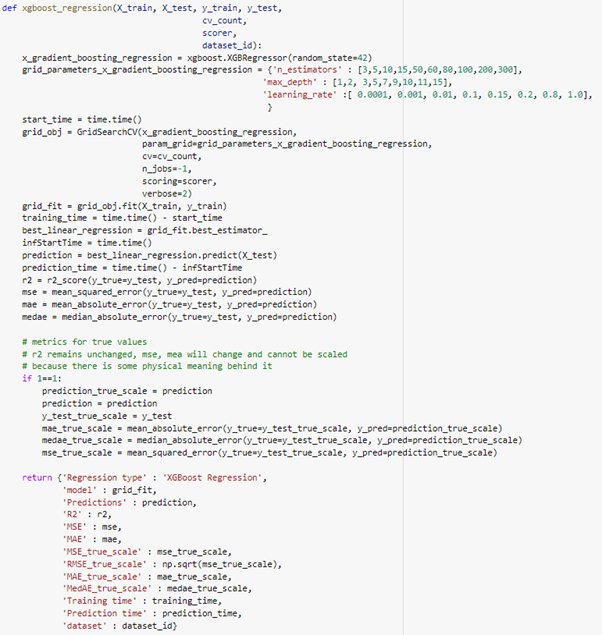Click the 'MSE' : mse, entry
Screen dimensions: 602x635
(x=92, y=527)
